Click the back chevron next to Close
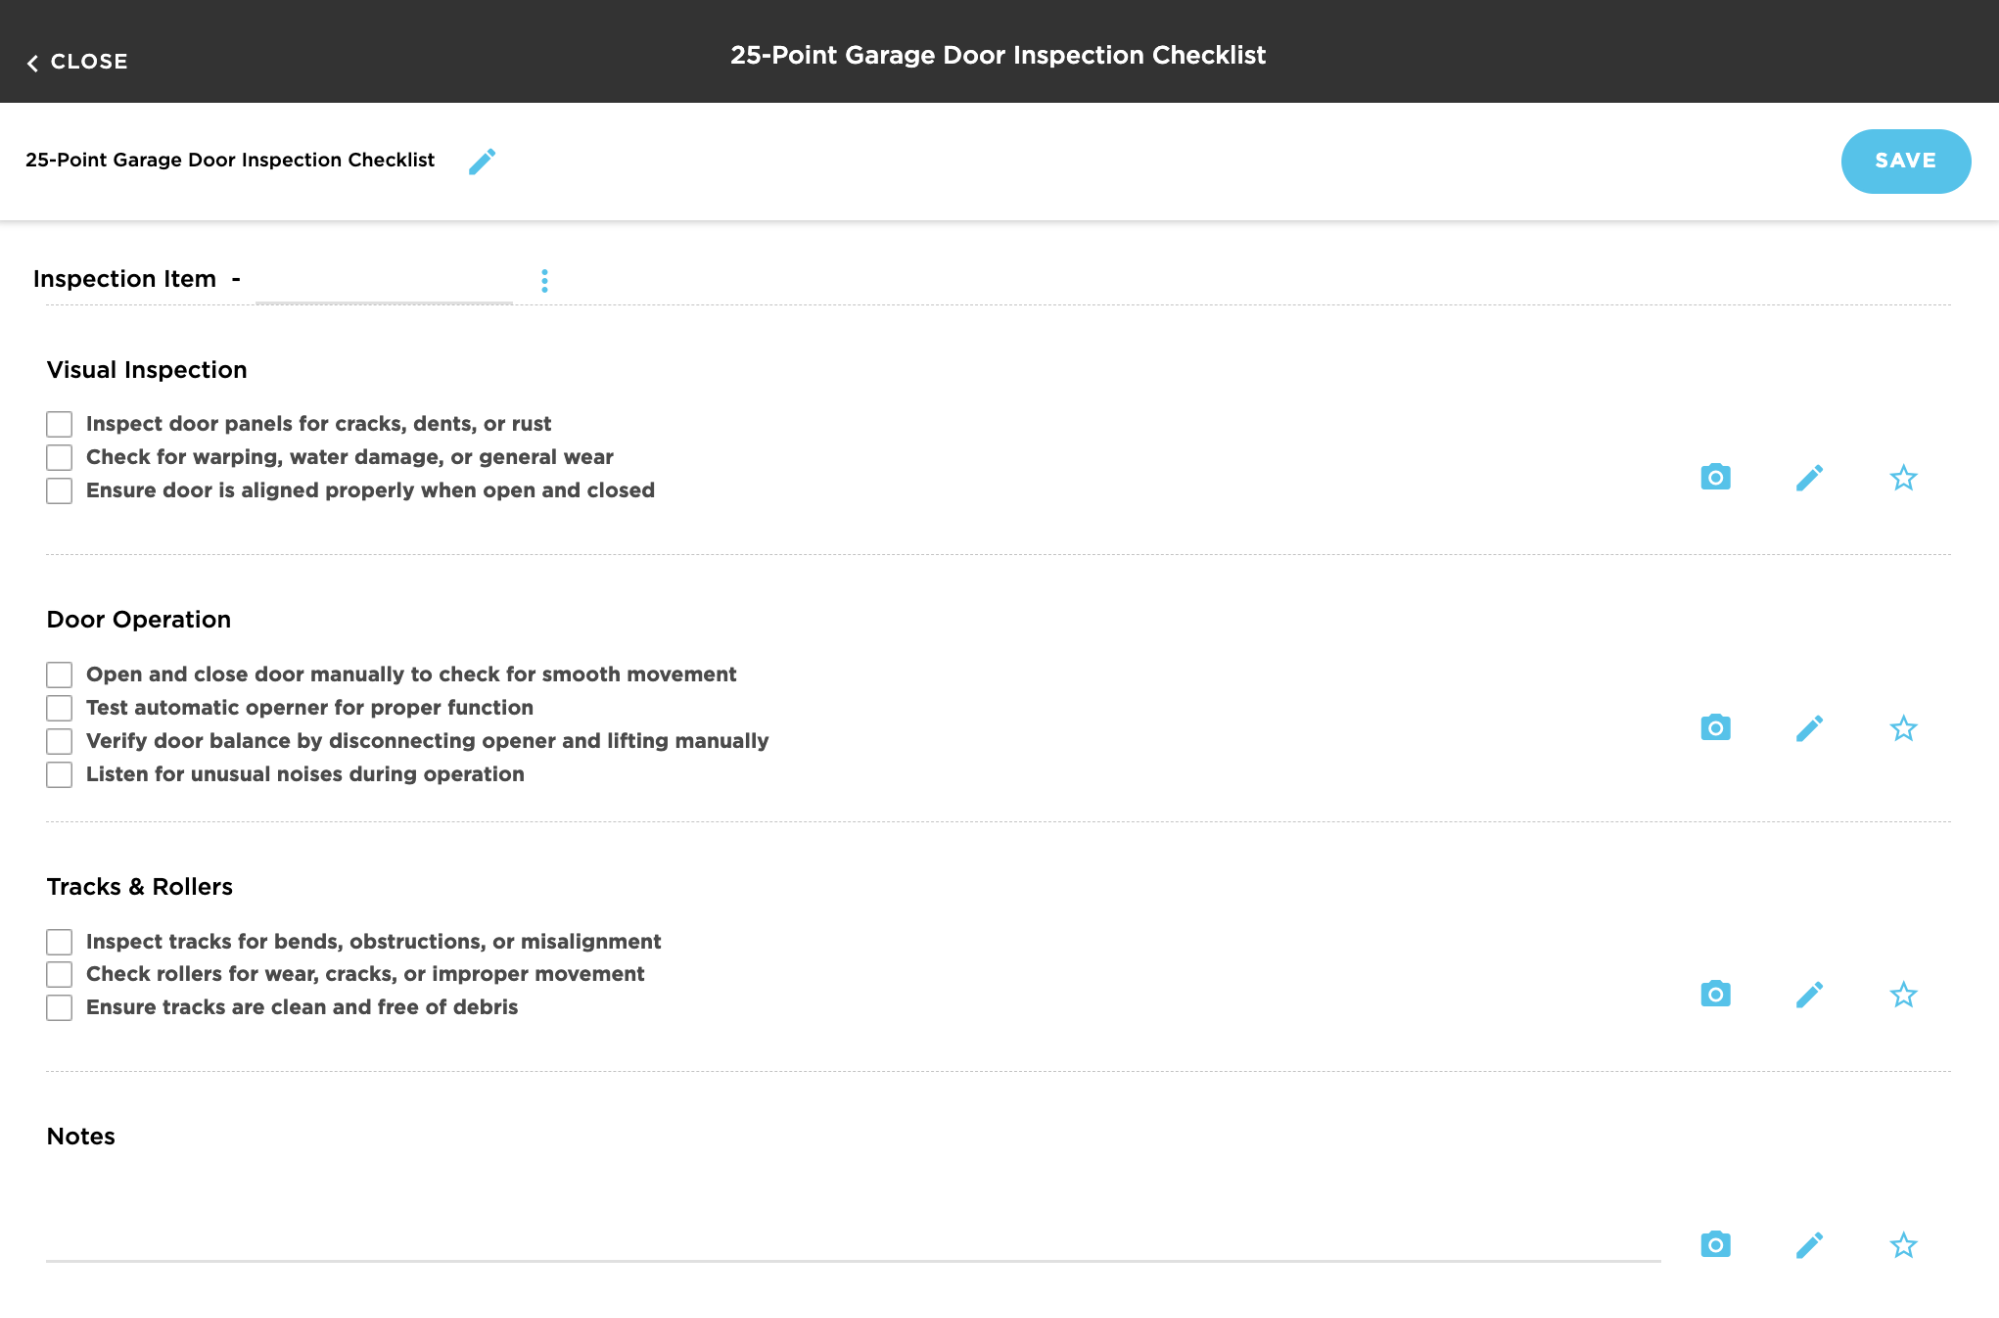The image size is (1999, 1318). pyautogui.click(x=33, y=63)
